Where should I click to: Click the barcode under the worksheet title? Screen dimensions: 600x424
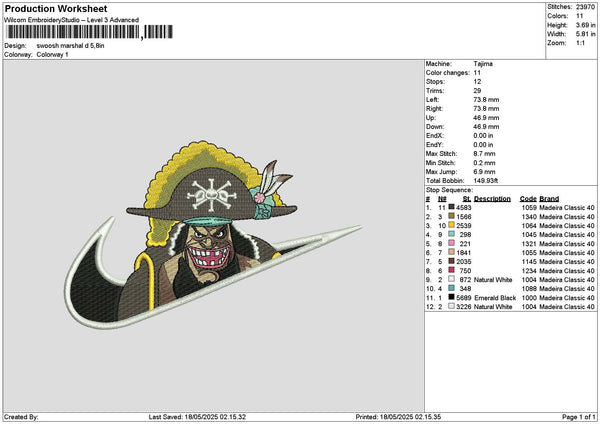click(x=88, y=32)
